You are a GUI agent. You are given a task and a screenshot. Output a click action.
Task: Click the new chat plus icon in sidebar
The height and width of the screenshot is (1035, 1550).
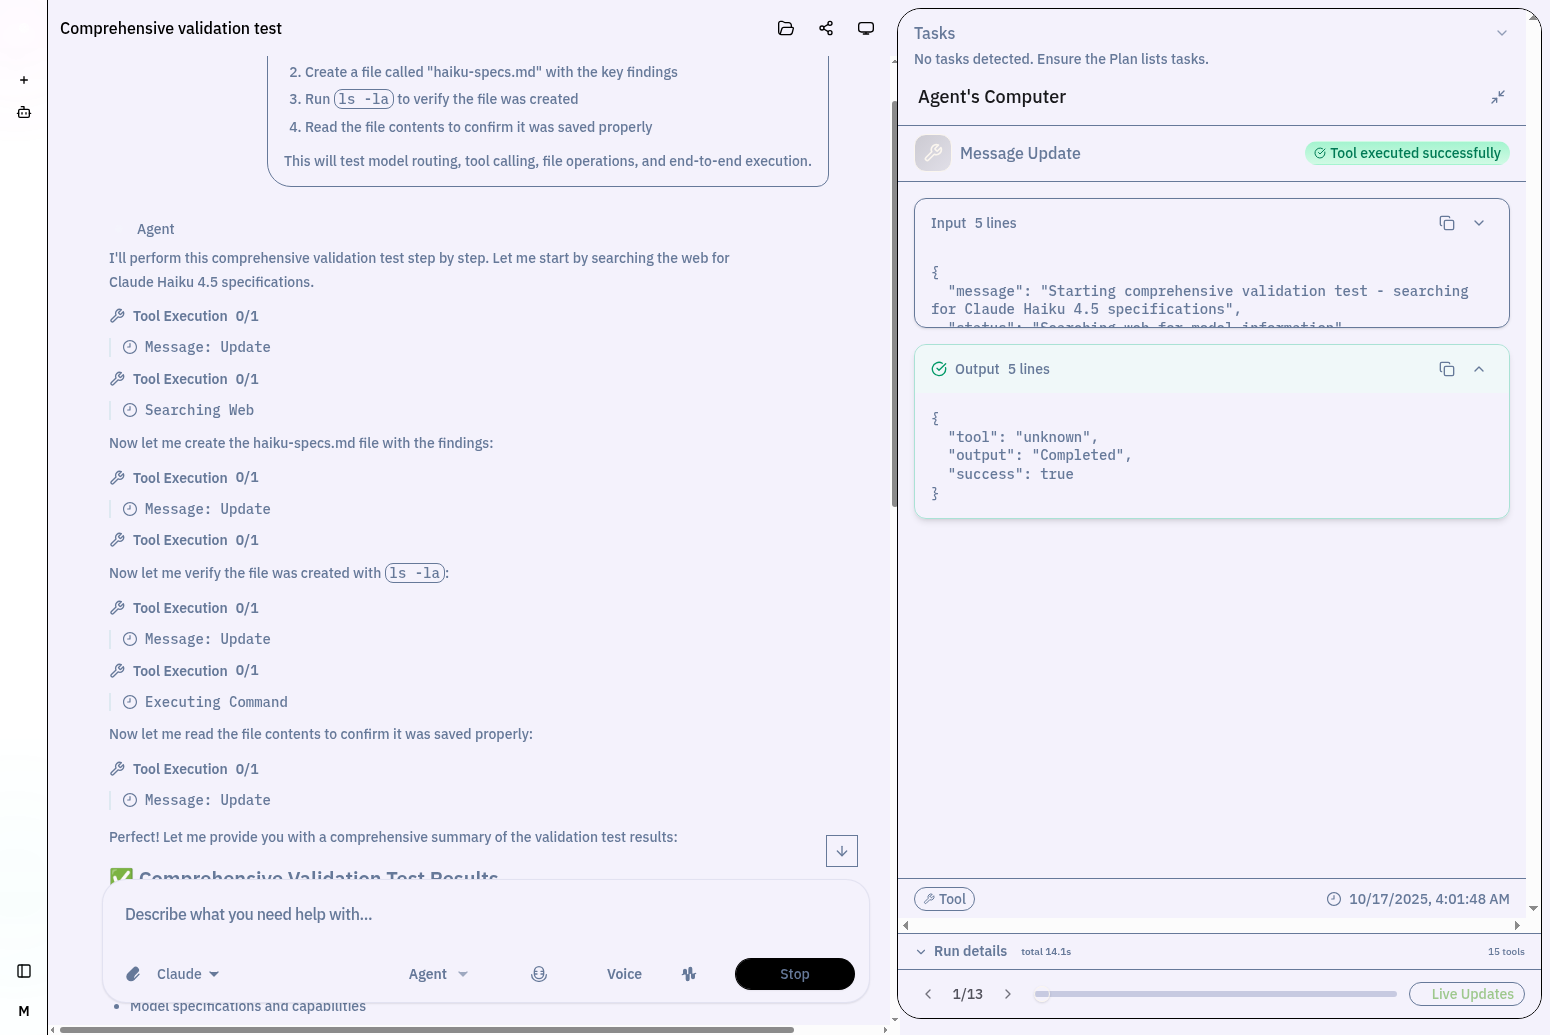point(24,79)
